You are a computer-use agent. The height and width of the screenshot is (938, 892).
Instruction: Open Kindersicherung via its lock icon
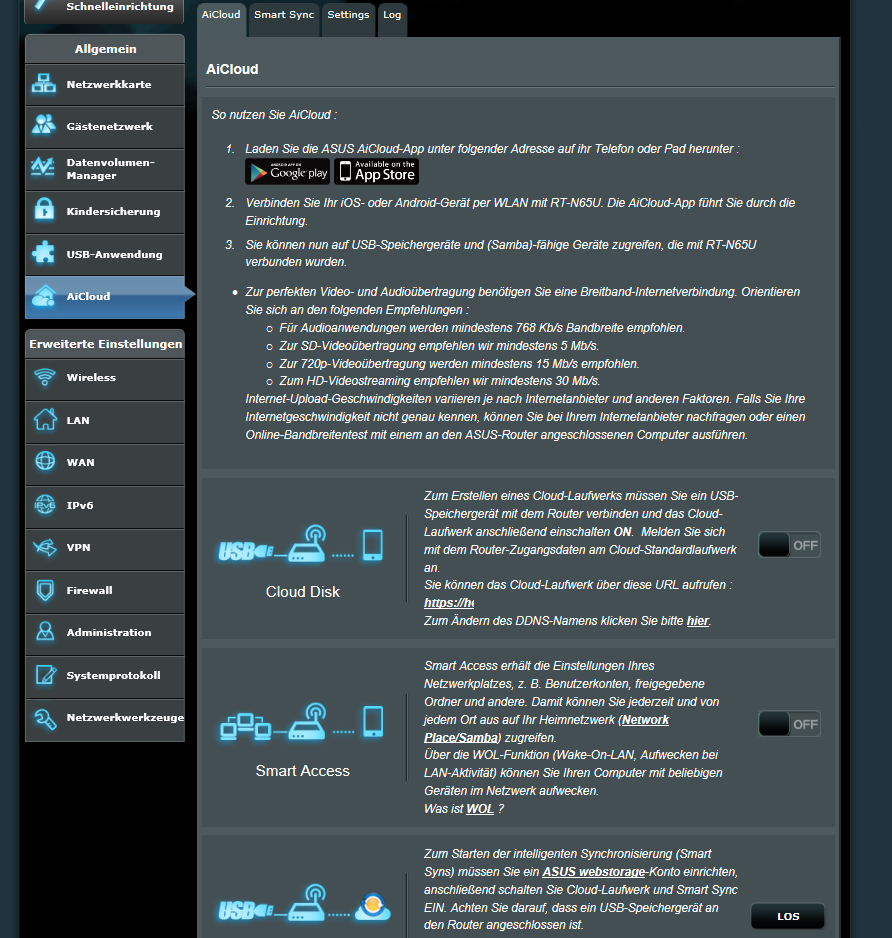pyautogui.click(x=45, y=211)
